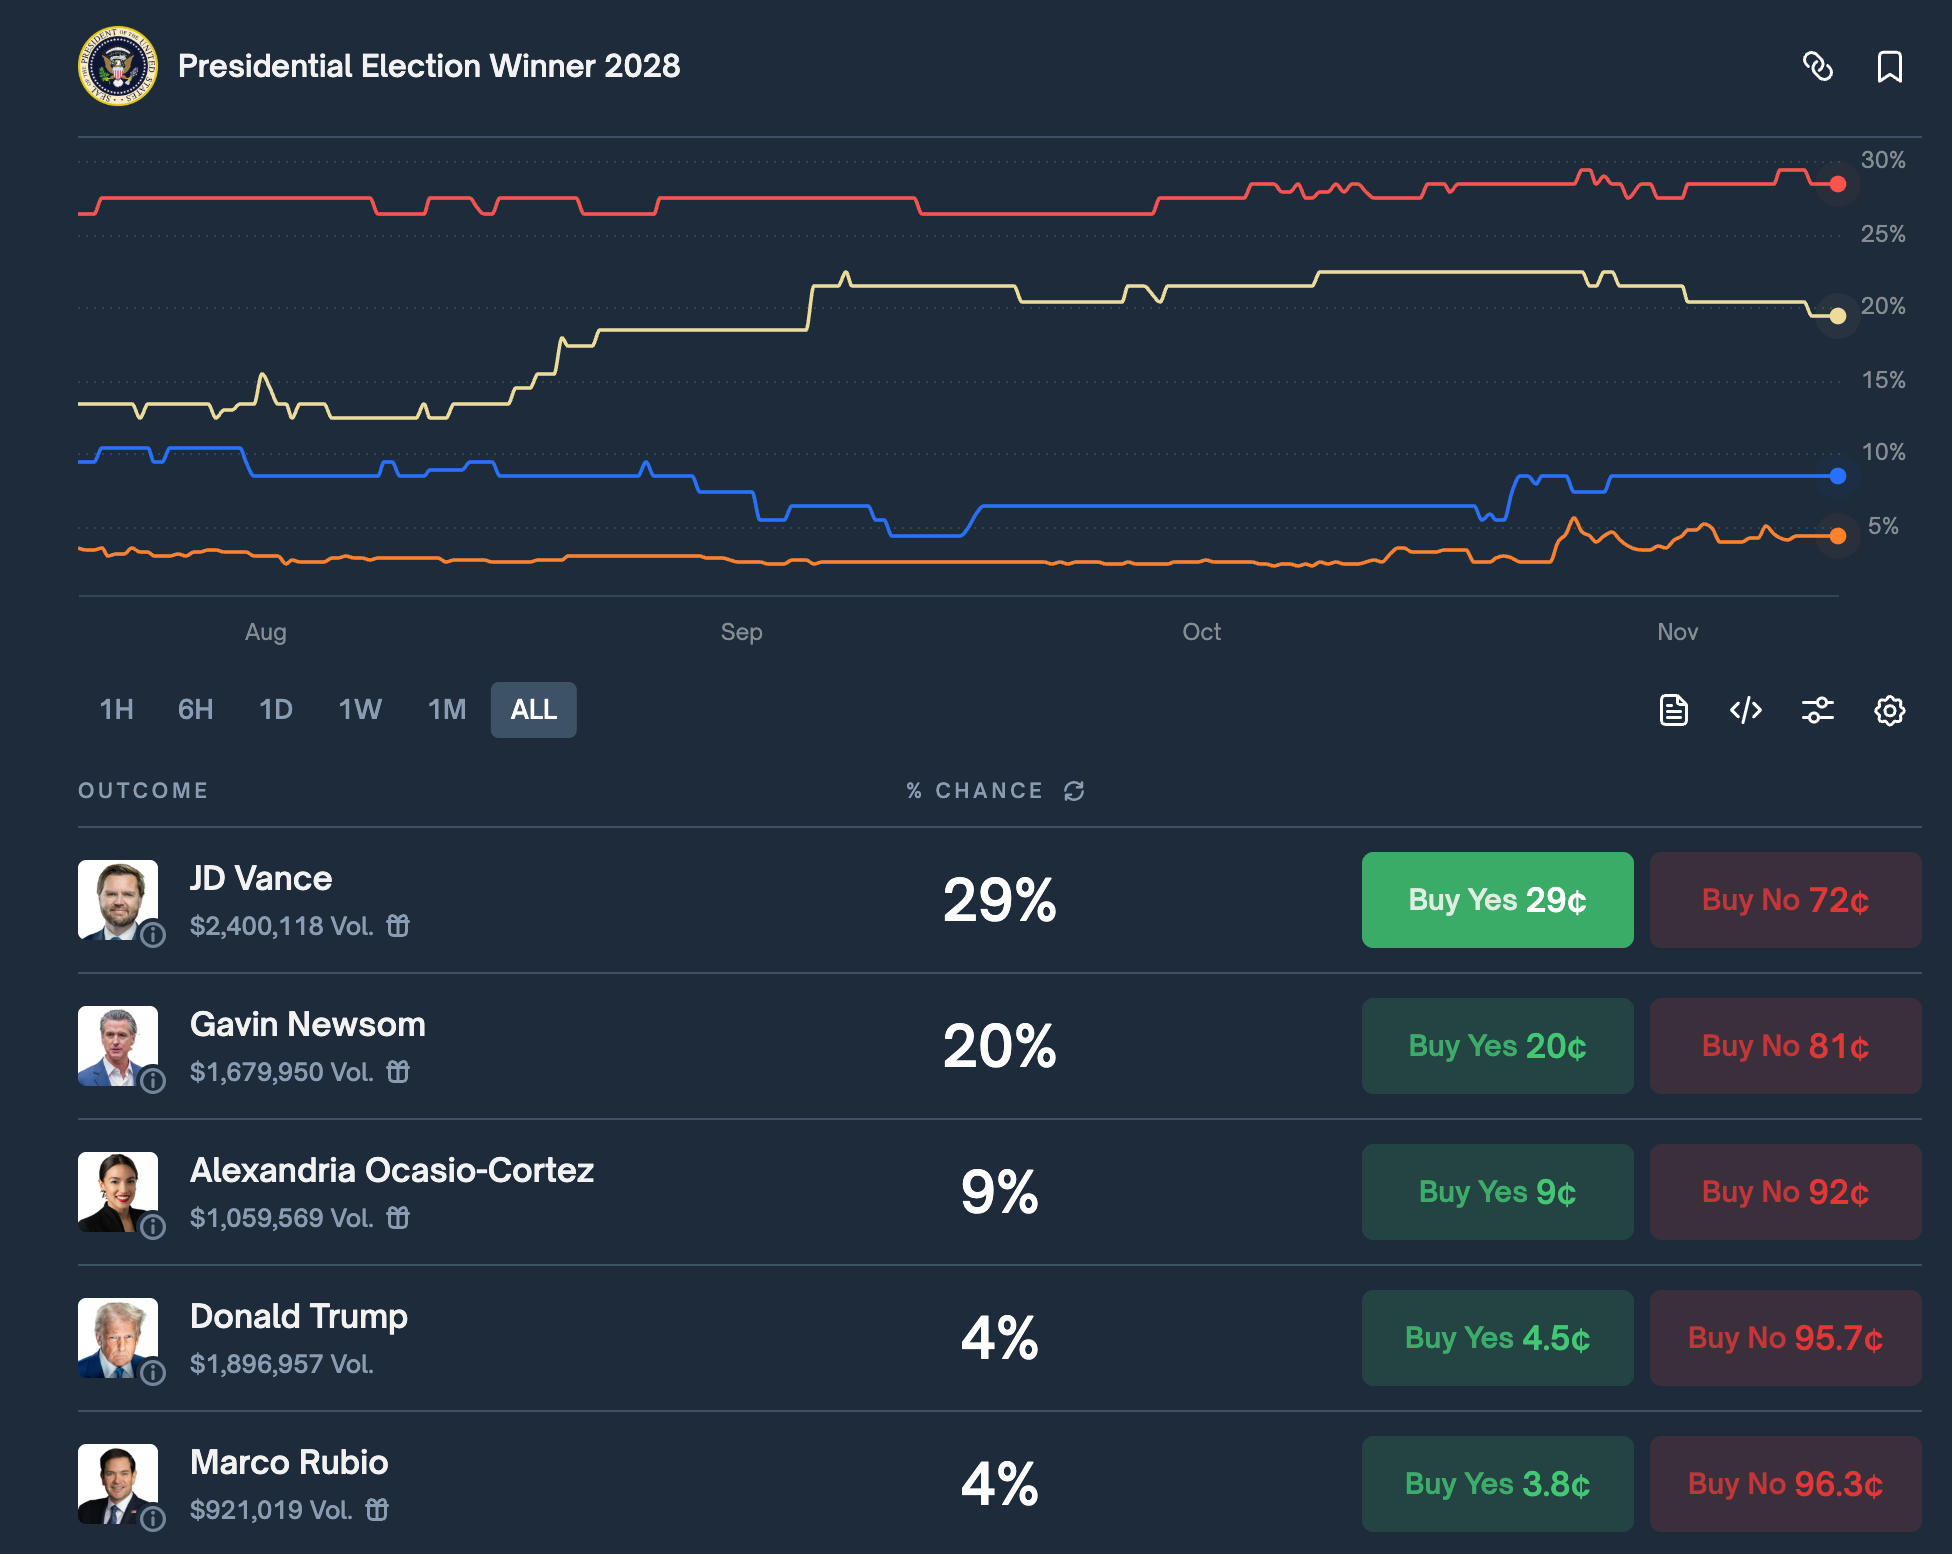Screen dimensions: 1952x1554
Task: Open the gift icon next to JD Vance volume
Action: click(398, 926)
